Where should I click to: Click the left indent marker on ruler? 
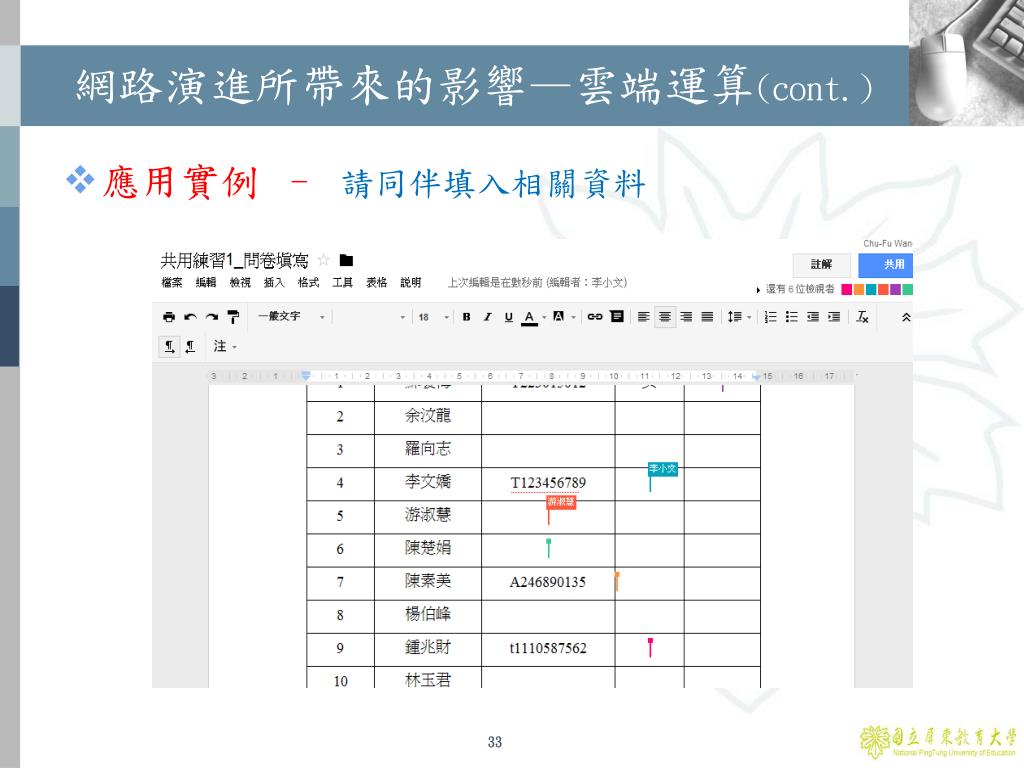[306, 376]
